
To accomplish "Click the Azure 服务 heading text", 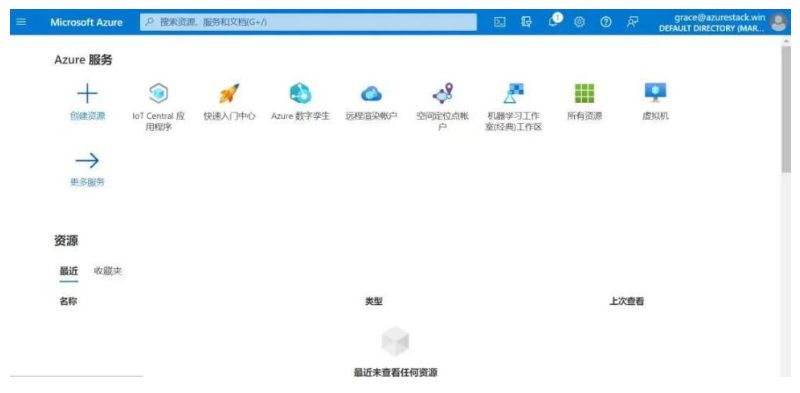I will click(83, 60).
